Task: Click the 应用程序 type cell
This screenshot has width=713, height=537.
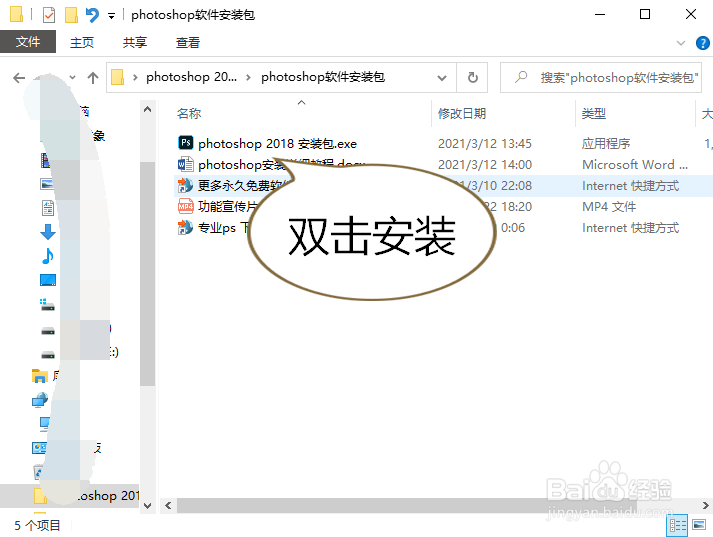Action: 606,144
